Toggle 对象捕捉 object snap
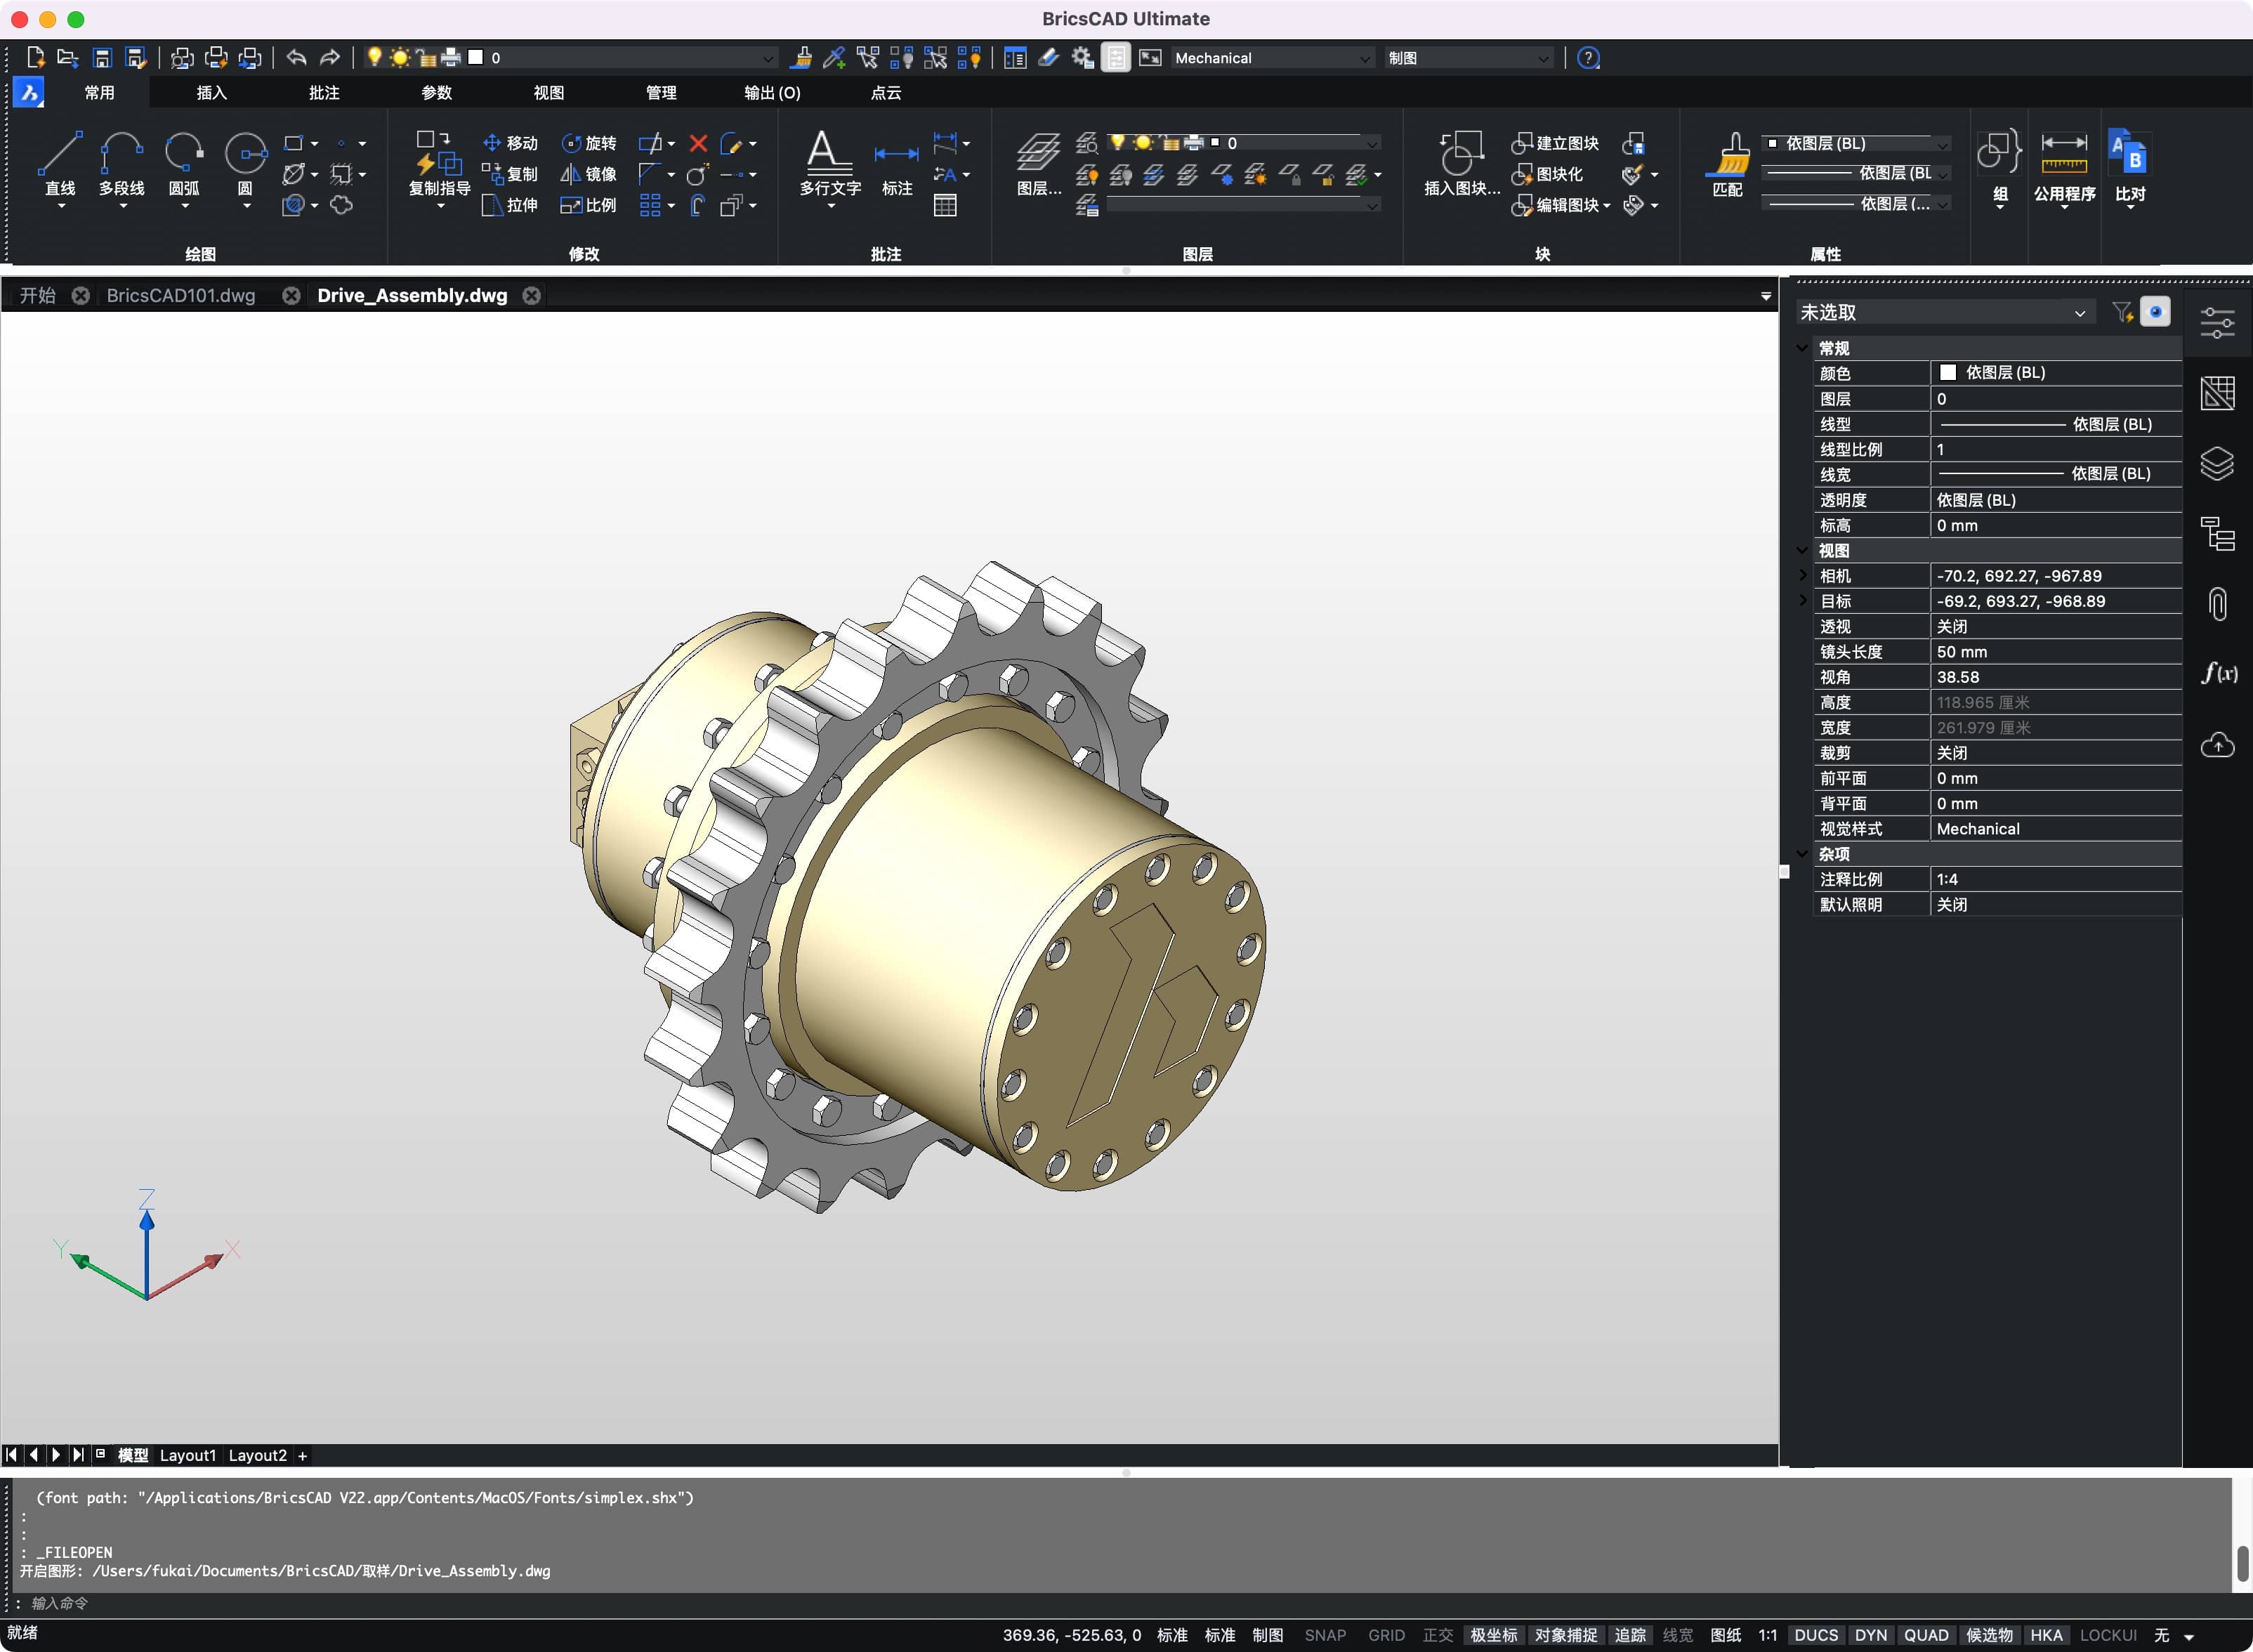This screenshot has width=2253, height=1652. (x=1565, y=1635)
